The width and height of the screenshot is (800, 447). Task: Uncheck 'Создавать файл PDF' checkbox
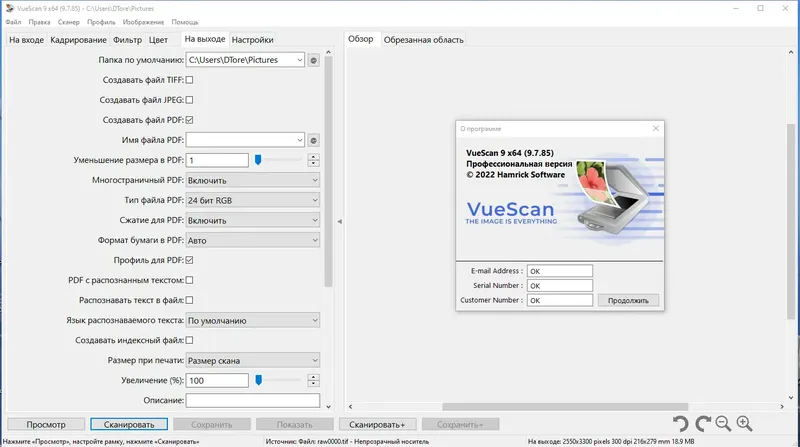click(x=189, y=120)
